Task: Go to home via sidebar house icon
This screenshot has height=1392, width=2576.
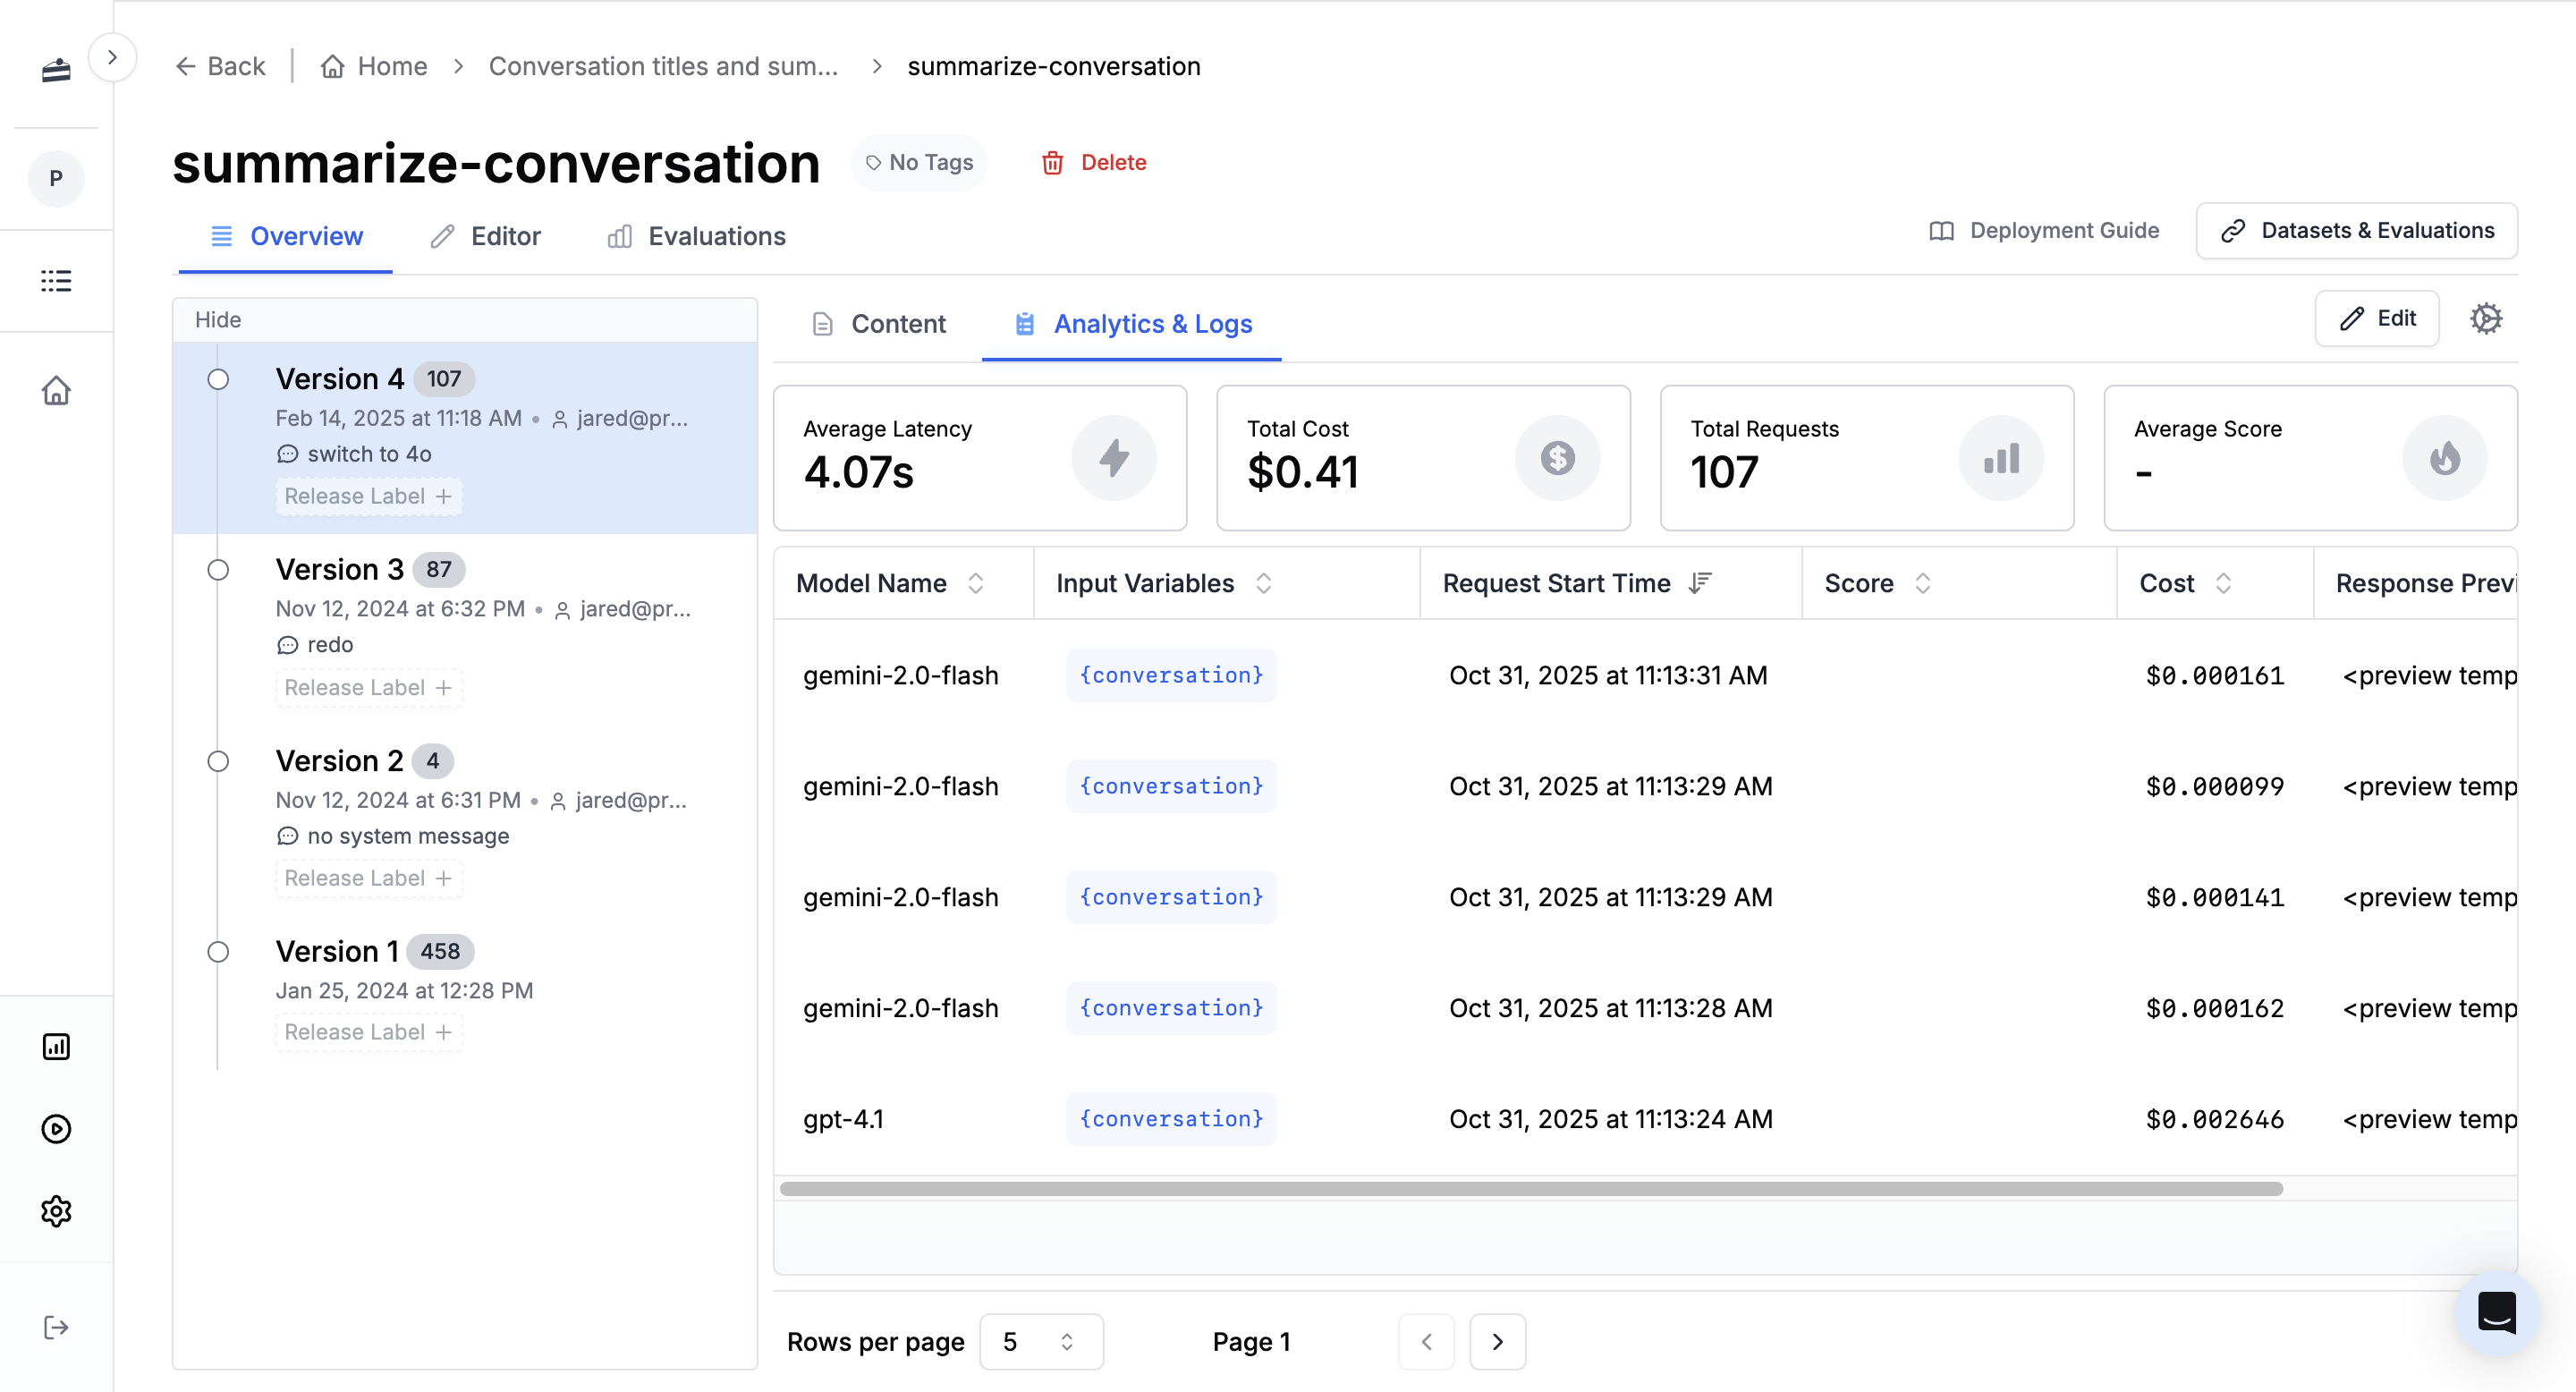Action: point(56,390)
